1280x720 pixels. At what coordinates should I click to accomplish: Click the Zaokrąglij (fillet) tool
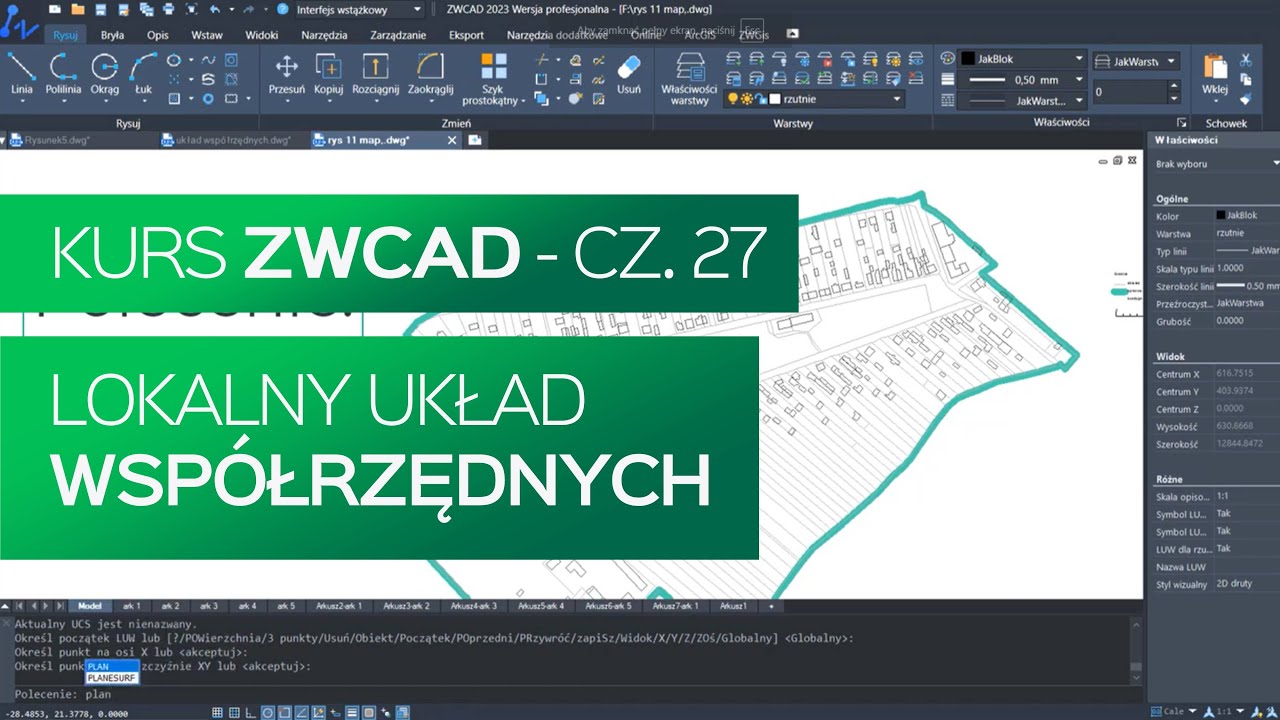pyautogui.click(x=431, y=73)
